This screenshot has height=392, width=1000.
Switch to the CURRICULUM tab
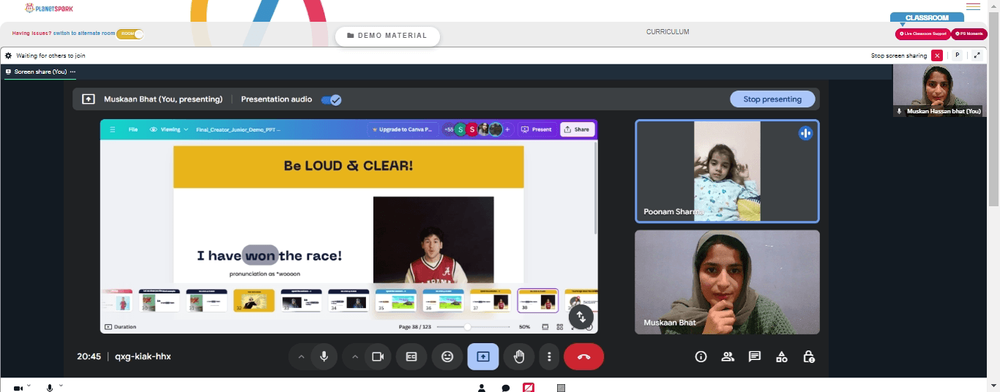(x=667, y=32)
